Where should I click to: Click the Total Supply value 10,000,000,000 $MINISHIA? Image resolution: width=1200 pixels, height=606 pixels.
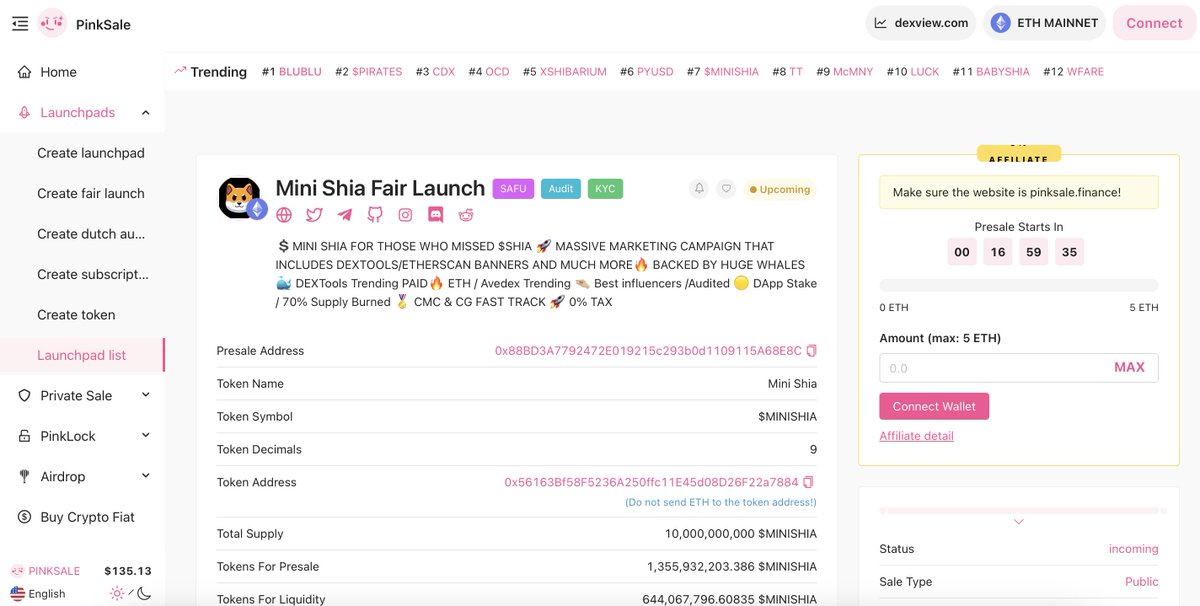pyautogui.click(x=741, y=534)
